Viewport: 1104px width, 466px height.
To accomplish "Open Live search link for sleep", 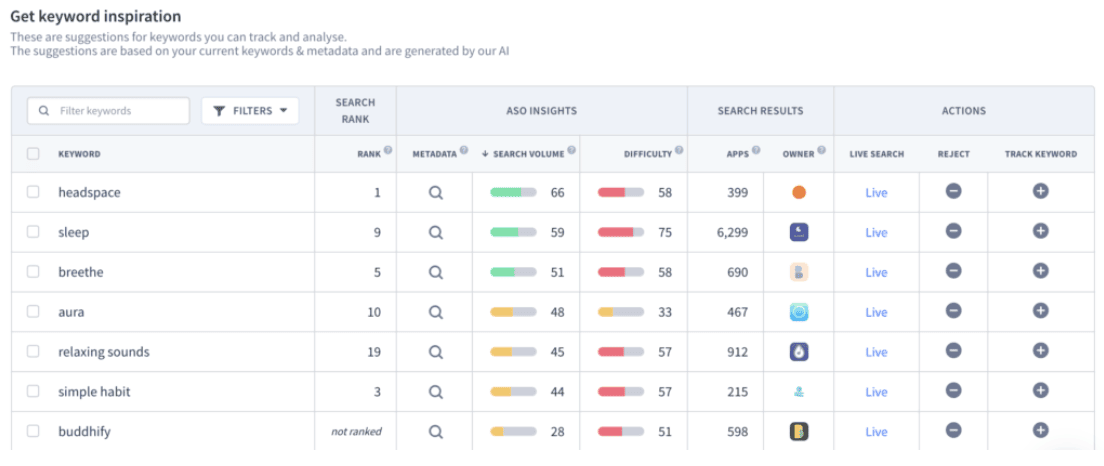I will pos(876,232).
